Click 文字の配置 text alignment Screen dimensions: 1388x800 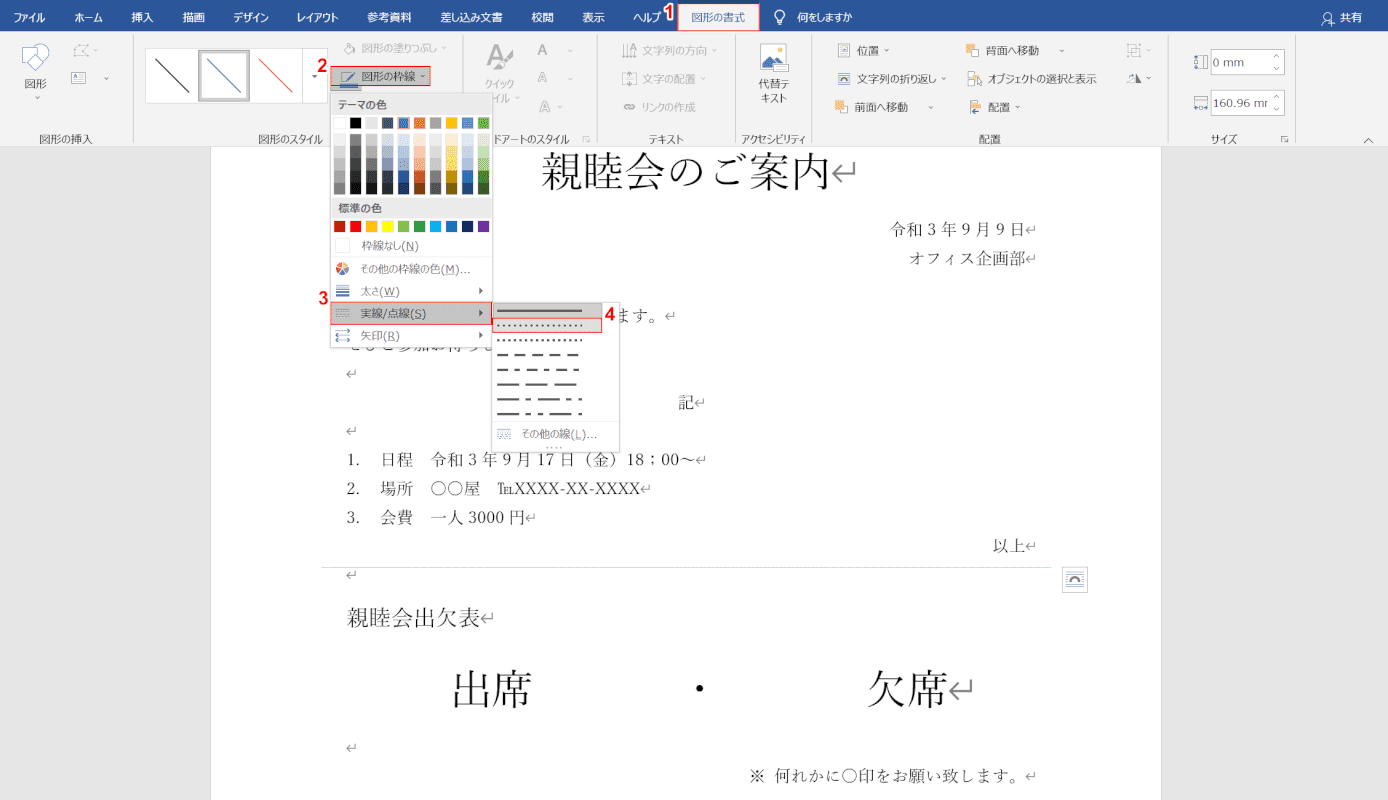pyautogui.click(x=665, y=78)
